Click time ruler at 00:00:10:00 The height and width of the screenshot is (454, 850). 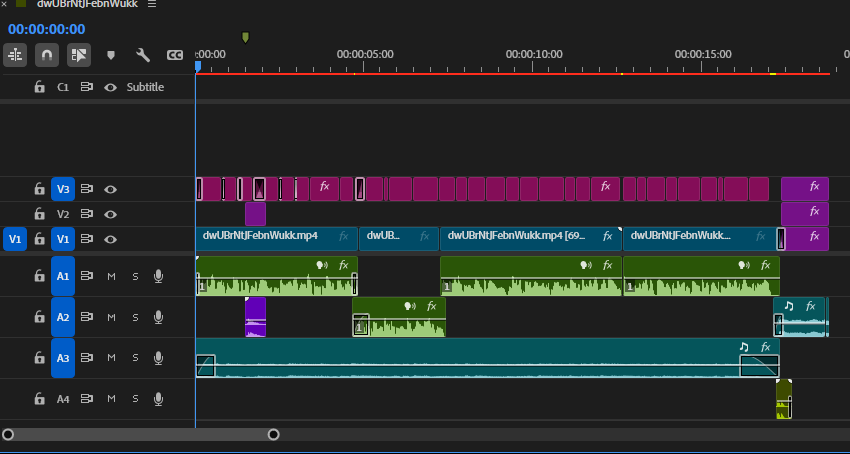[533, 54]
